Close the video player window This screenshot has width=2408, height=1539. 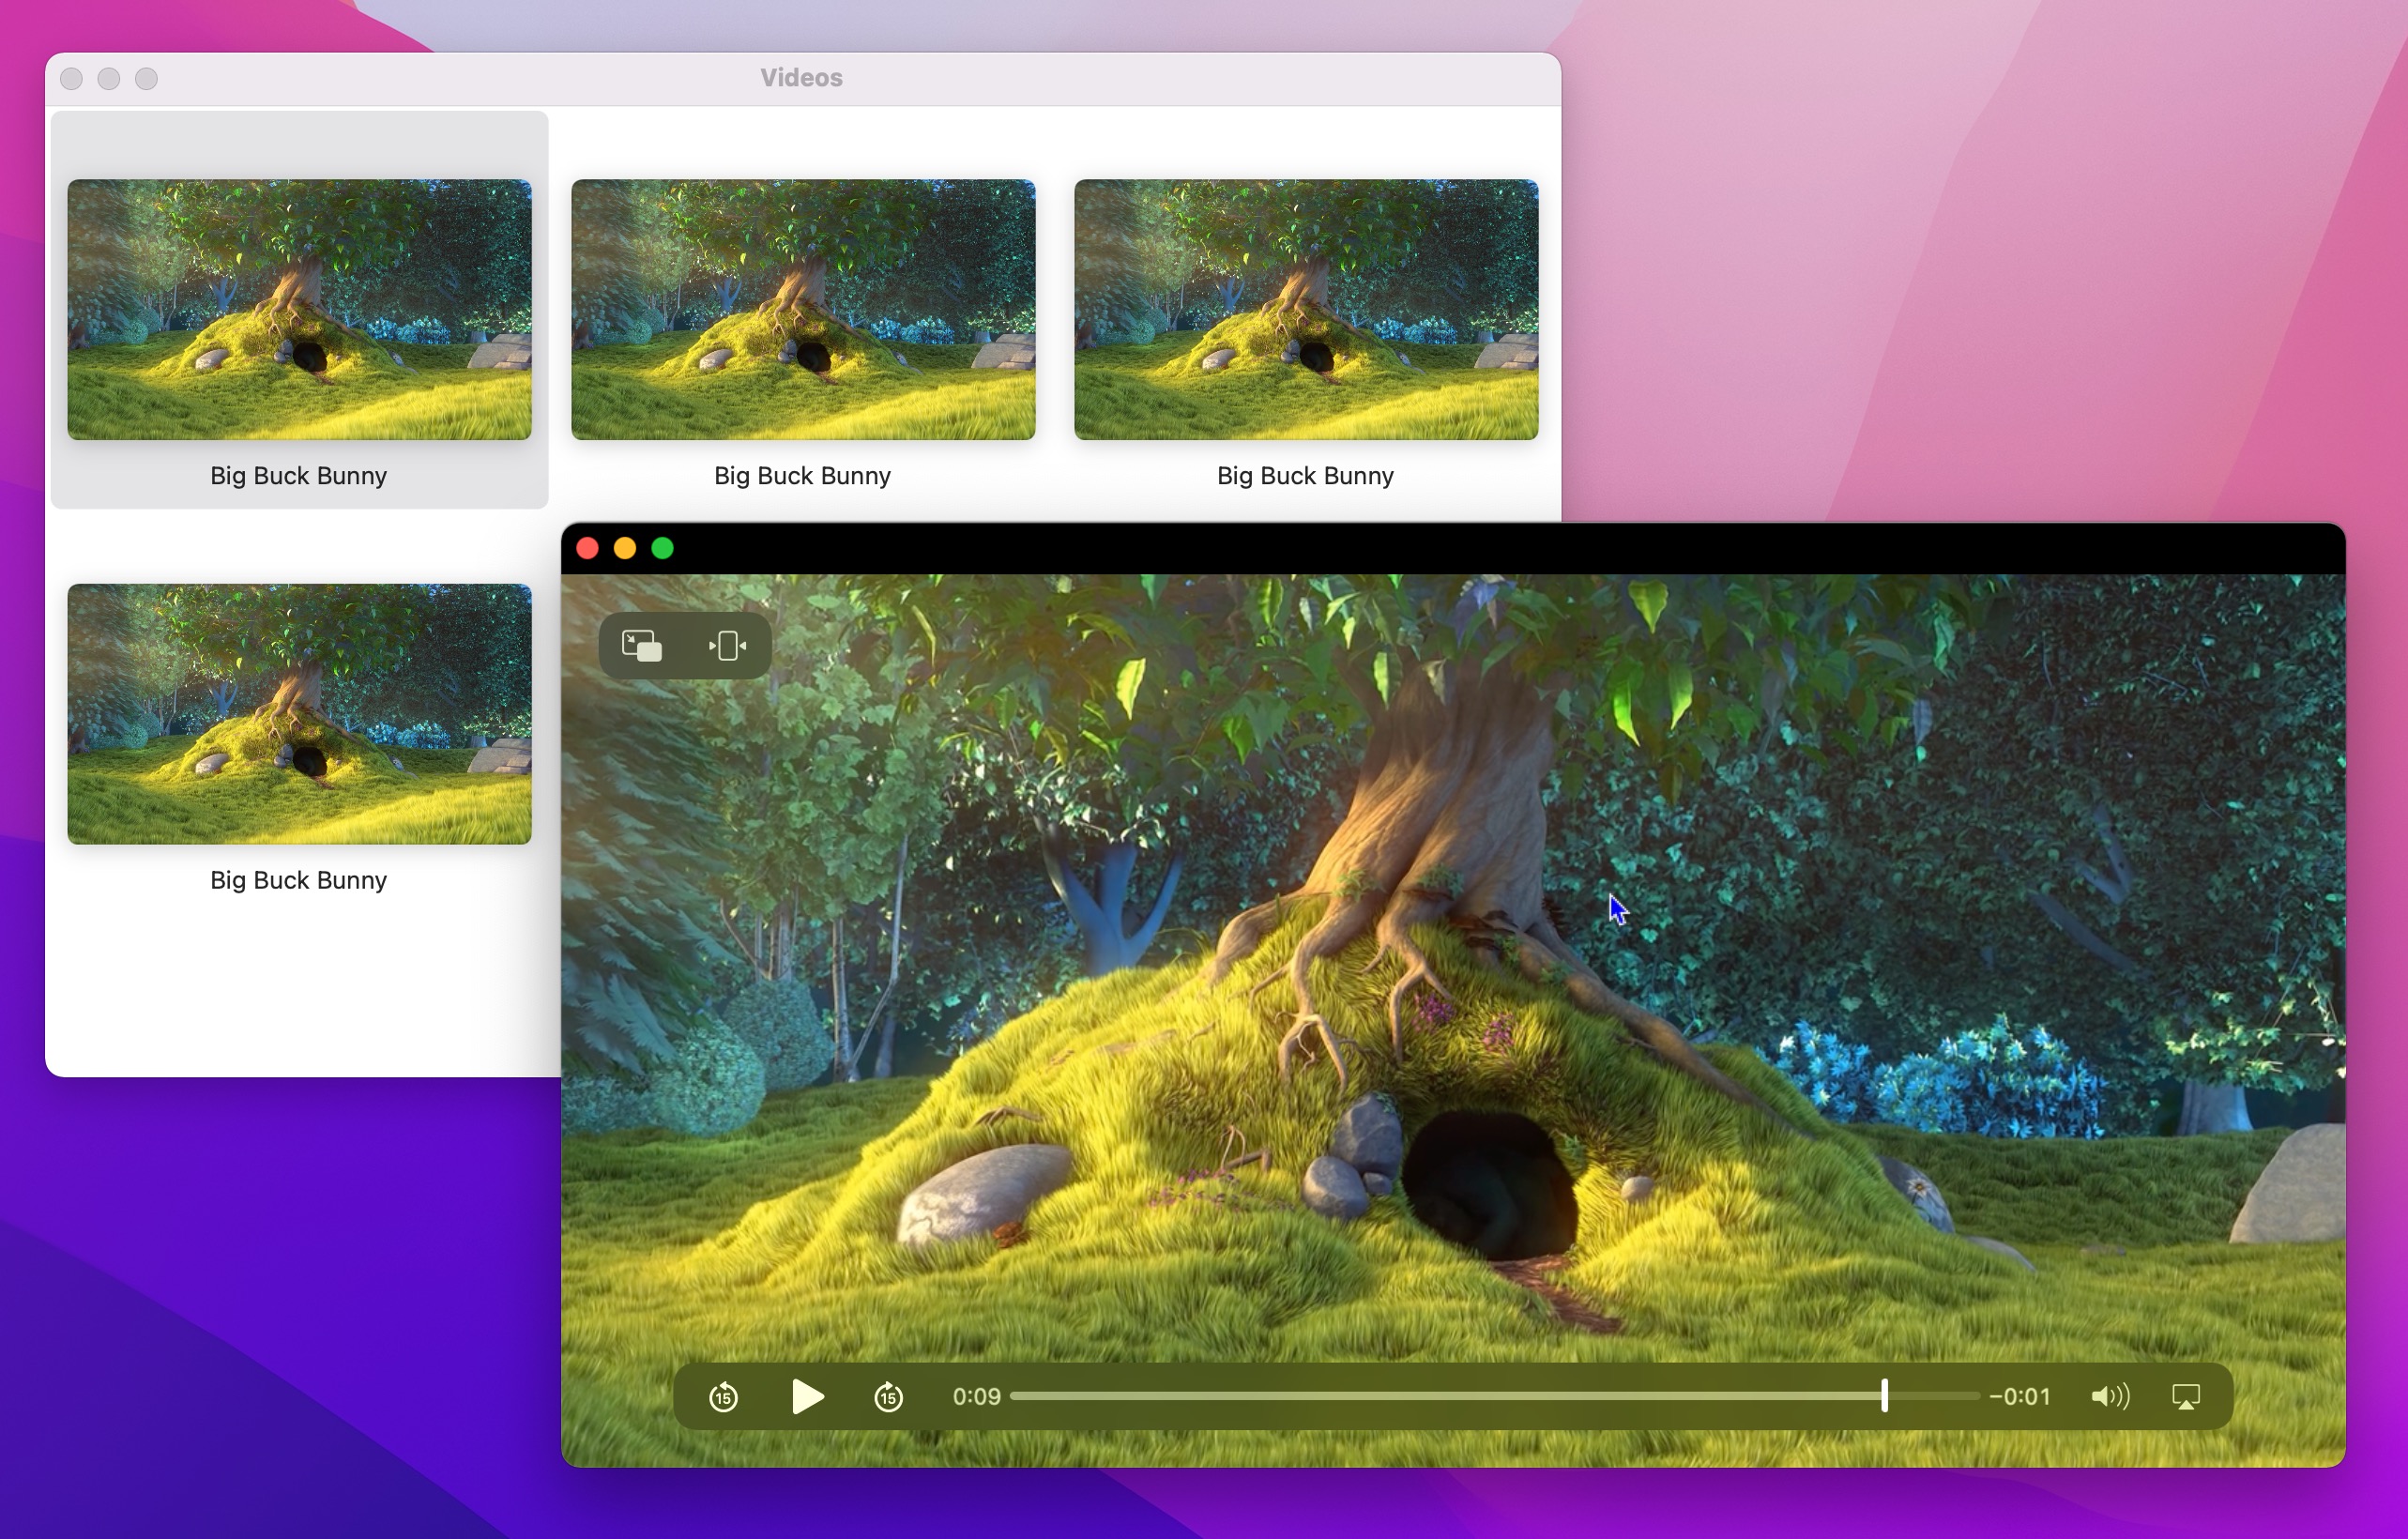588,548
